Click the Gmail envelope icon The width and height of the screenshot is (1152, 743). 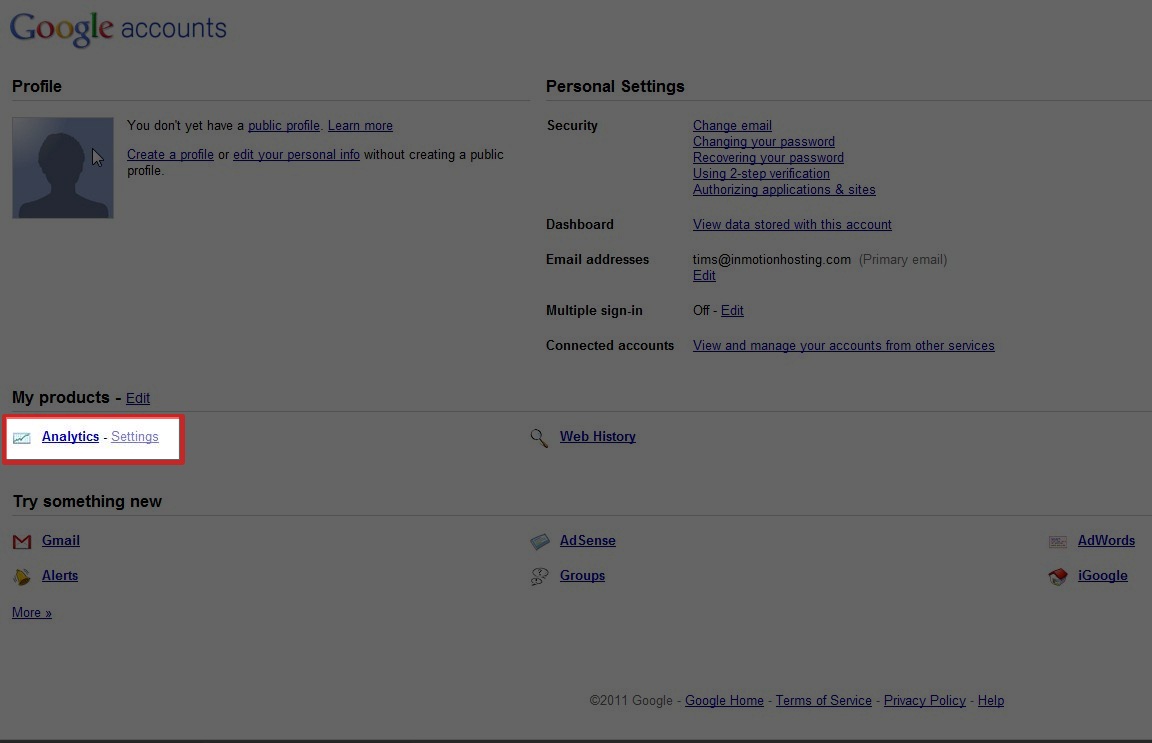tap(22, 542)
